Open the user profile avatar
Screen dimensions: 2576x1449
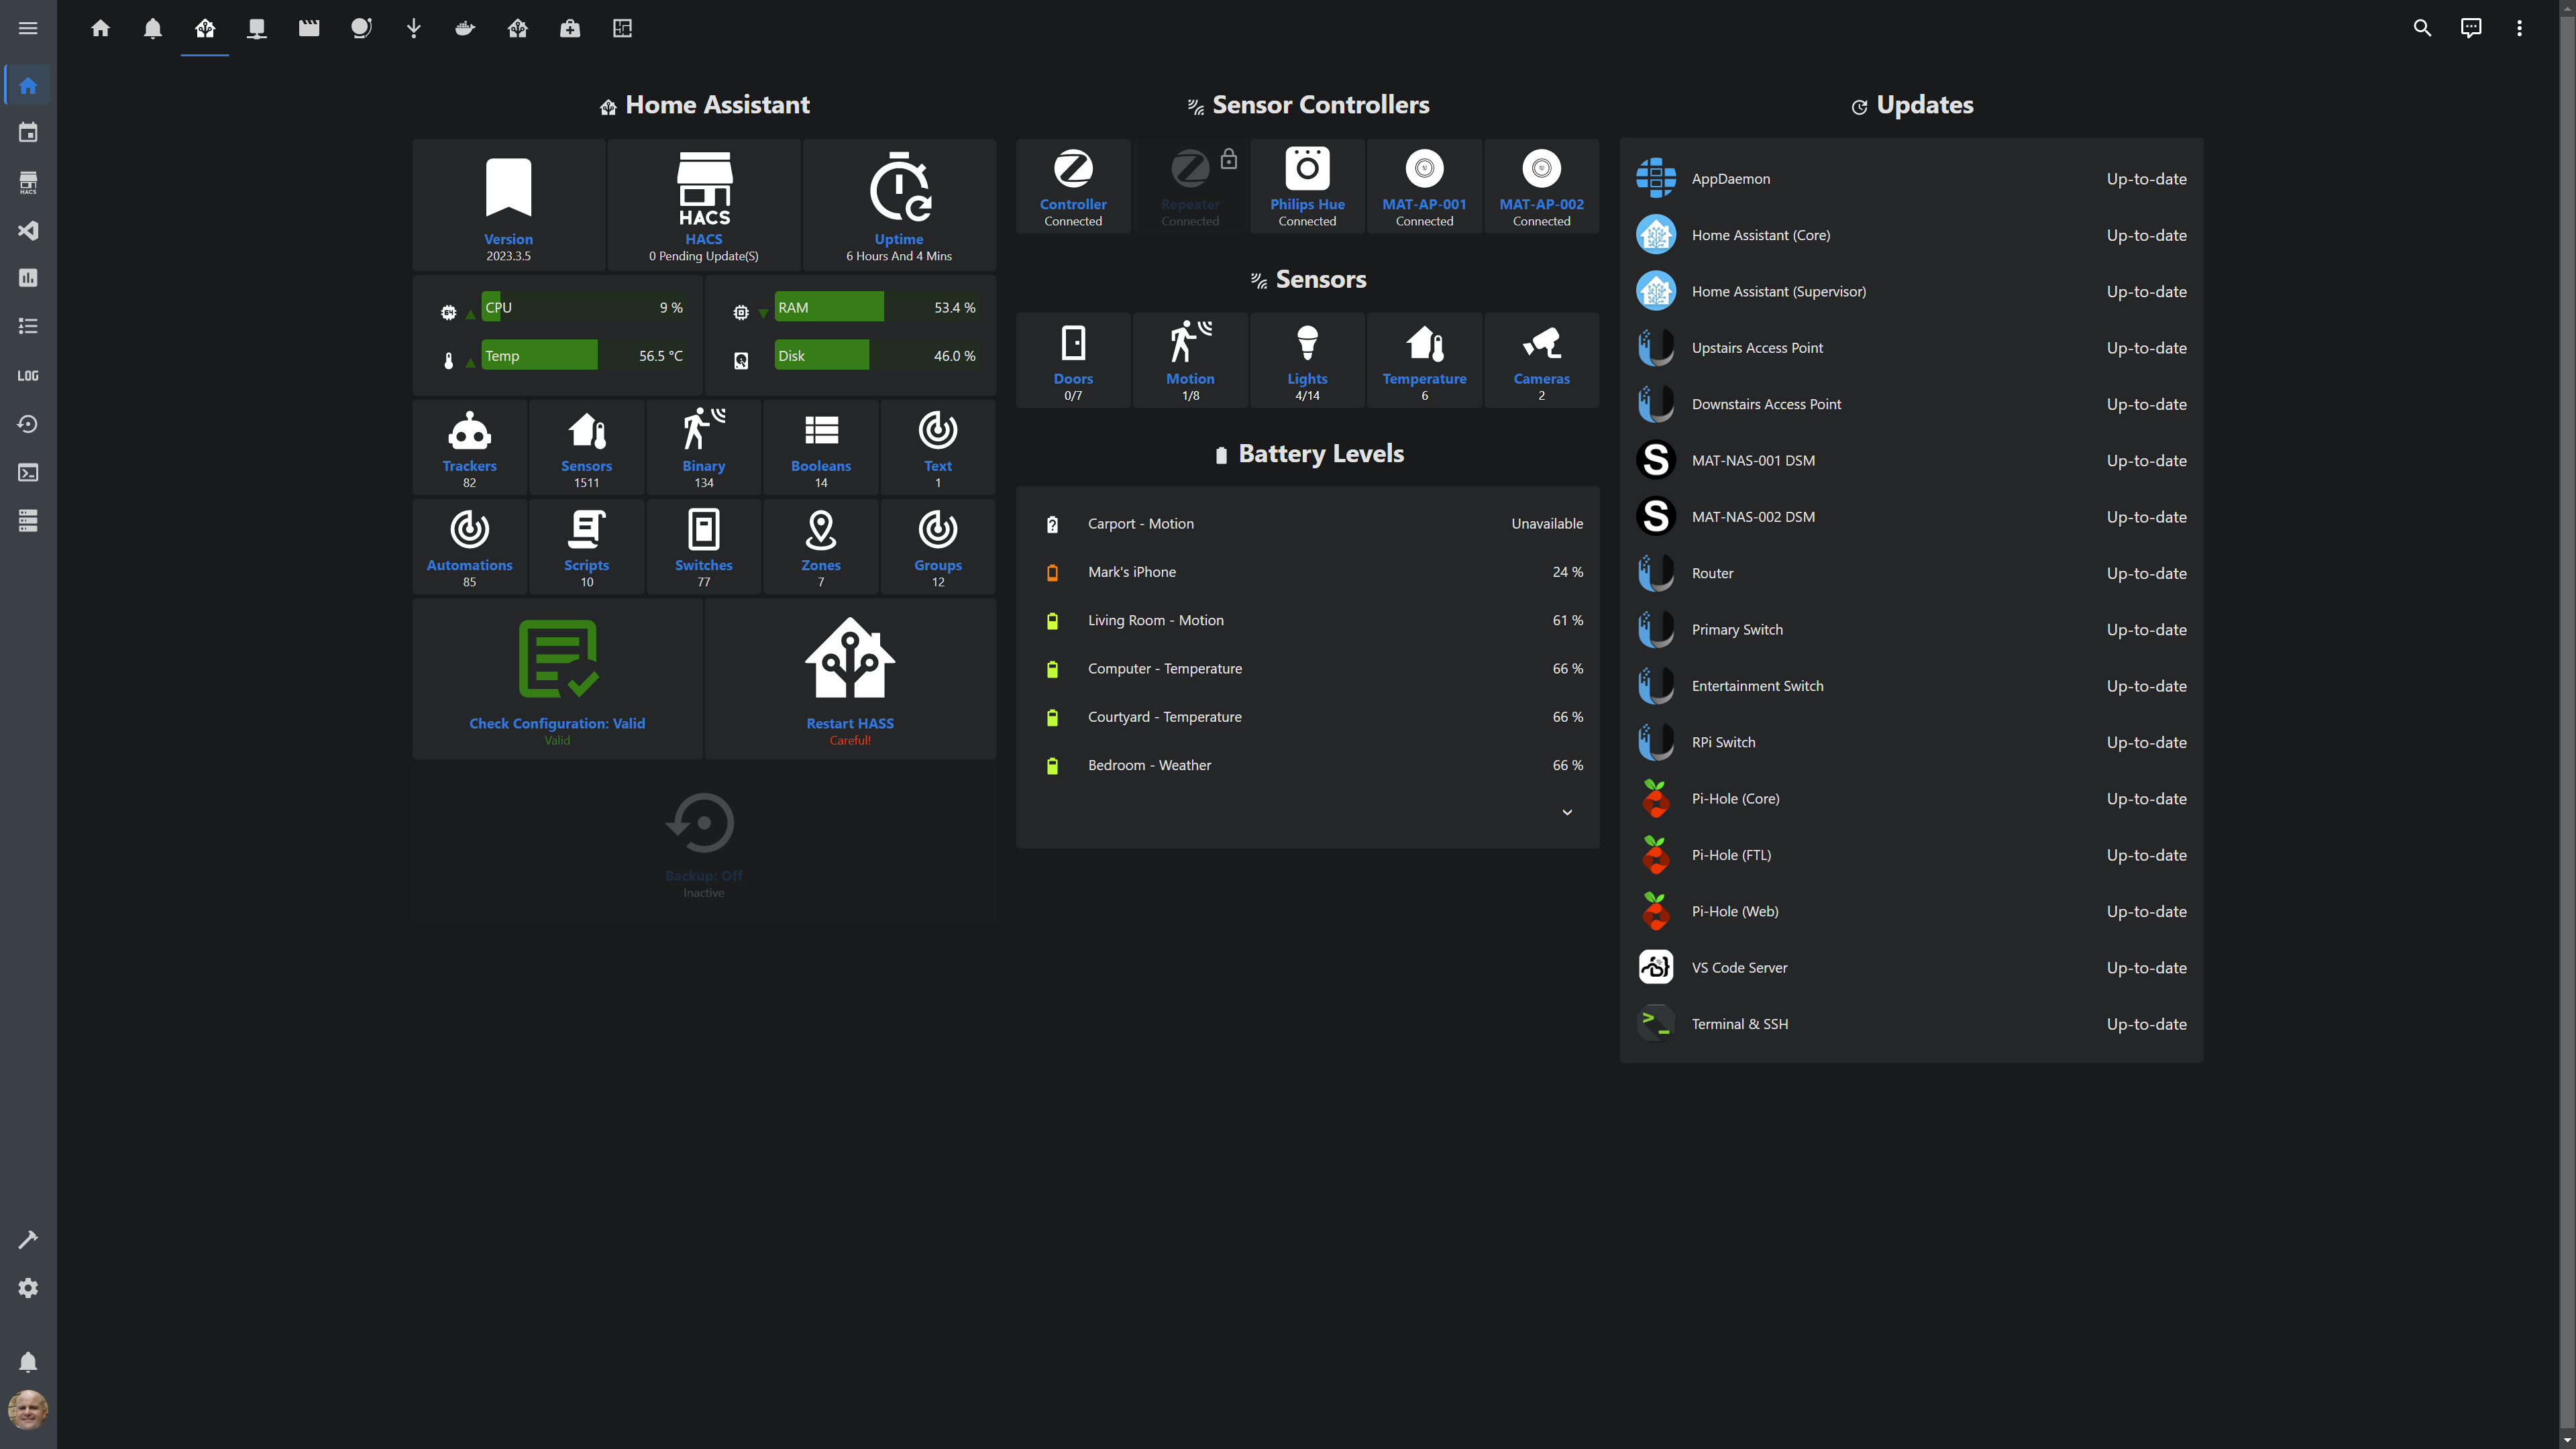[28, 1410]
